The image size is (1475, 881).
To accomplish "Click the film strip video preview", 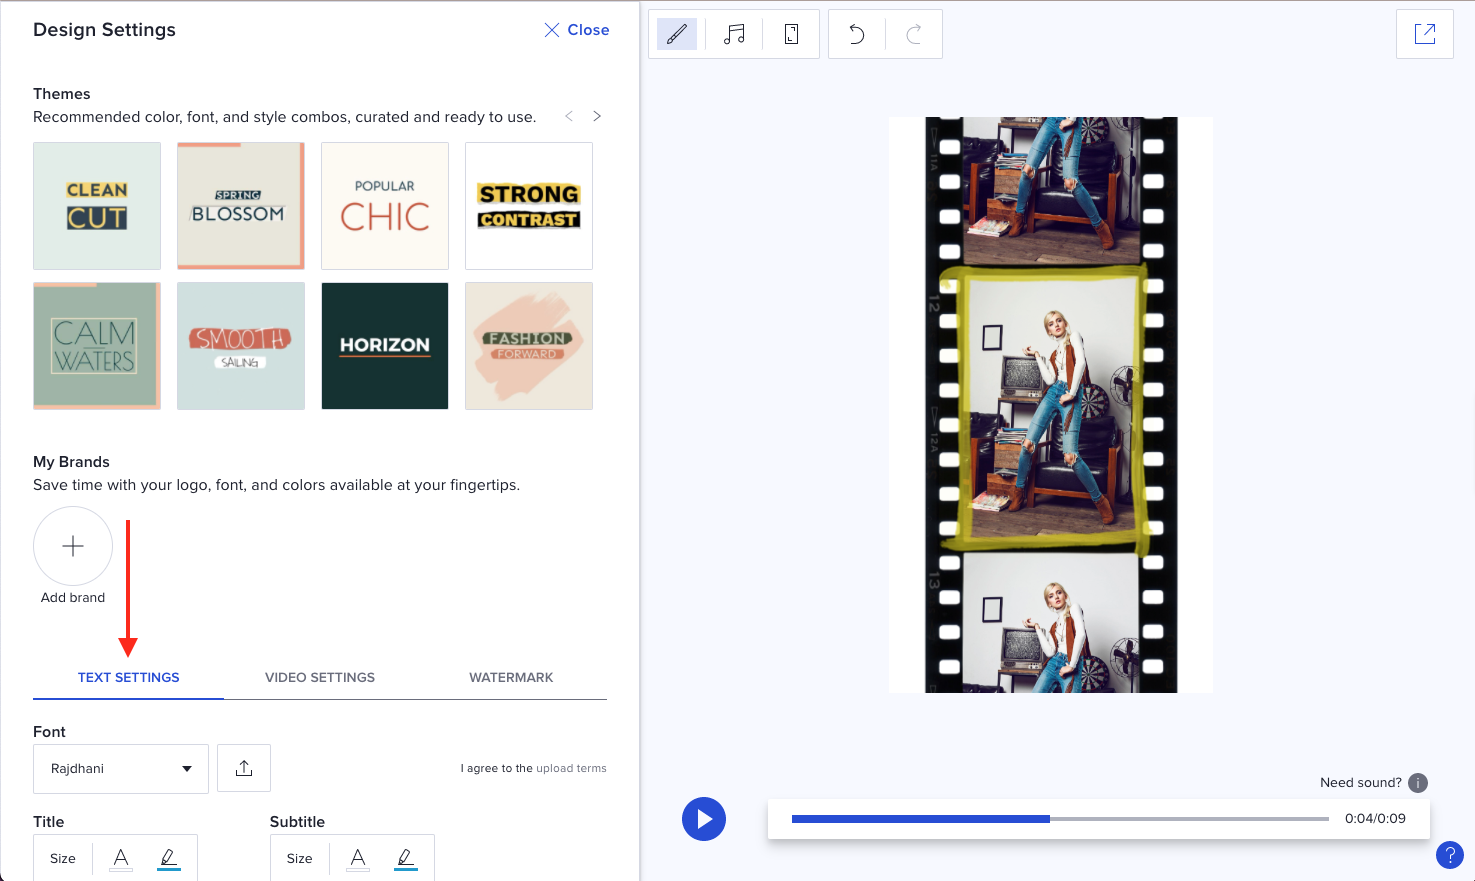I will [1051, 405].
